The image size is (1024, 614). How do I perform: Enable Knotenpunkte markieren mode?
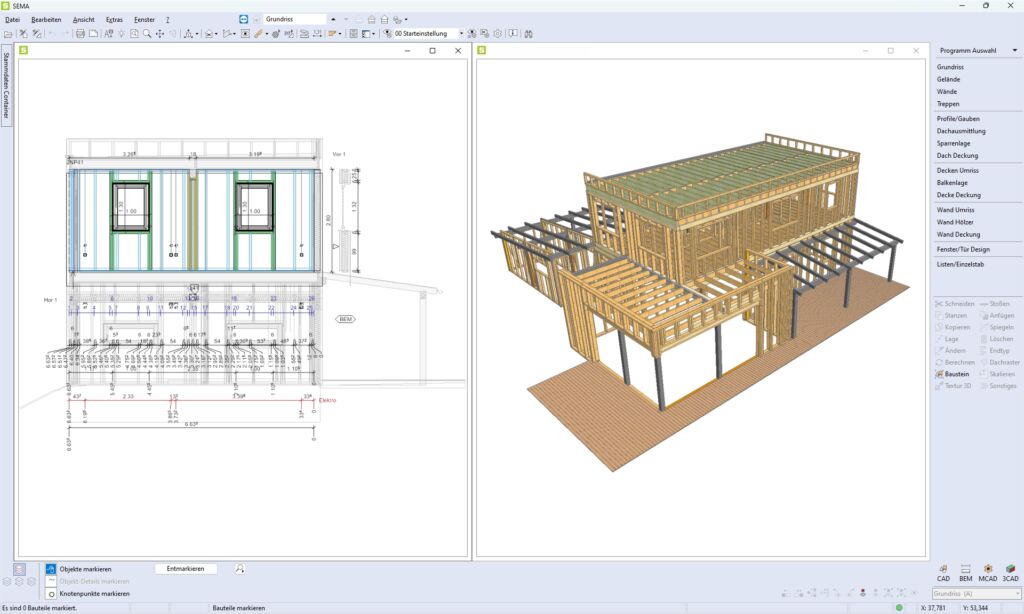(x=52, y=593)
